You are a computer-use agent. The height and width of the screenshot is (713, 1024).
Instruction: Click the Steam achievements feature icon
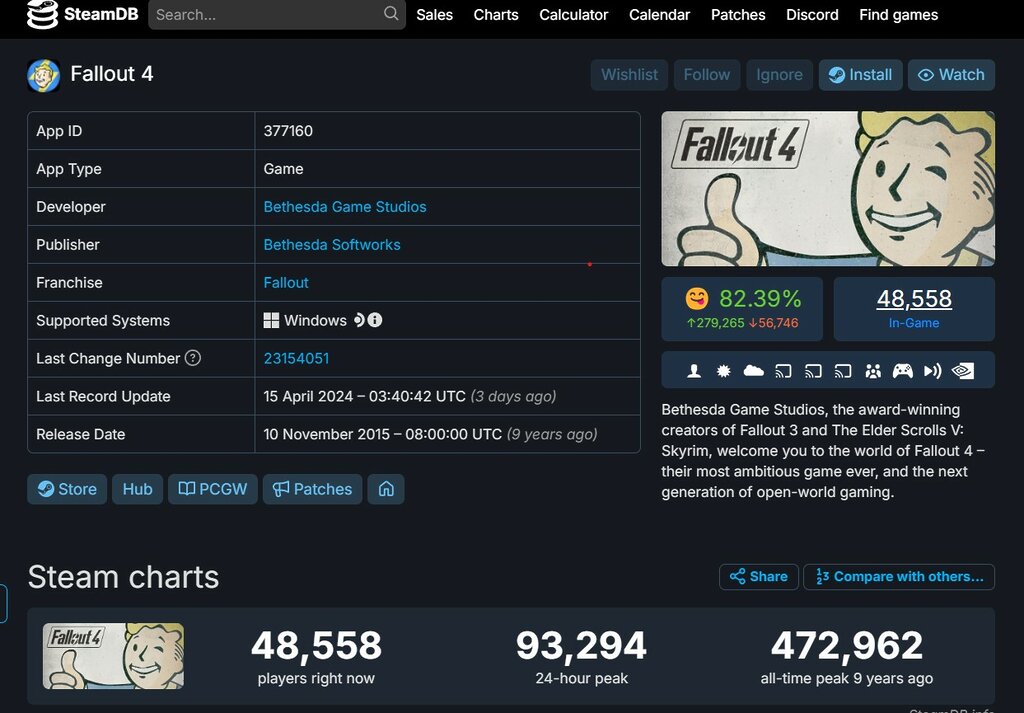723,370
